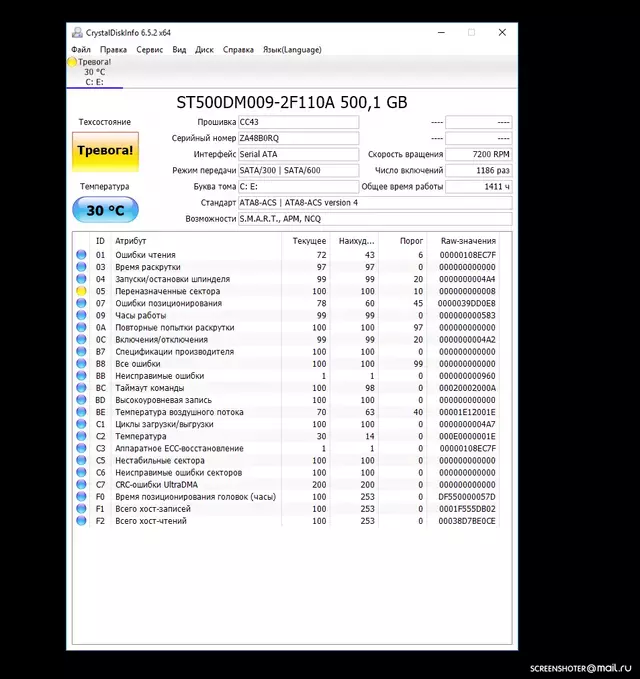Click the CrystalDiskInfo app icon in title bar
640x679 pixels.
coord(77,32)
